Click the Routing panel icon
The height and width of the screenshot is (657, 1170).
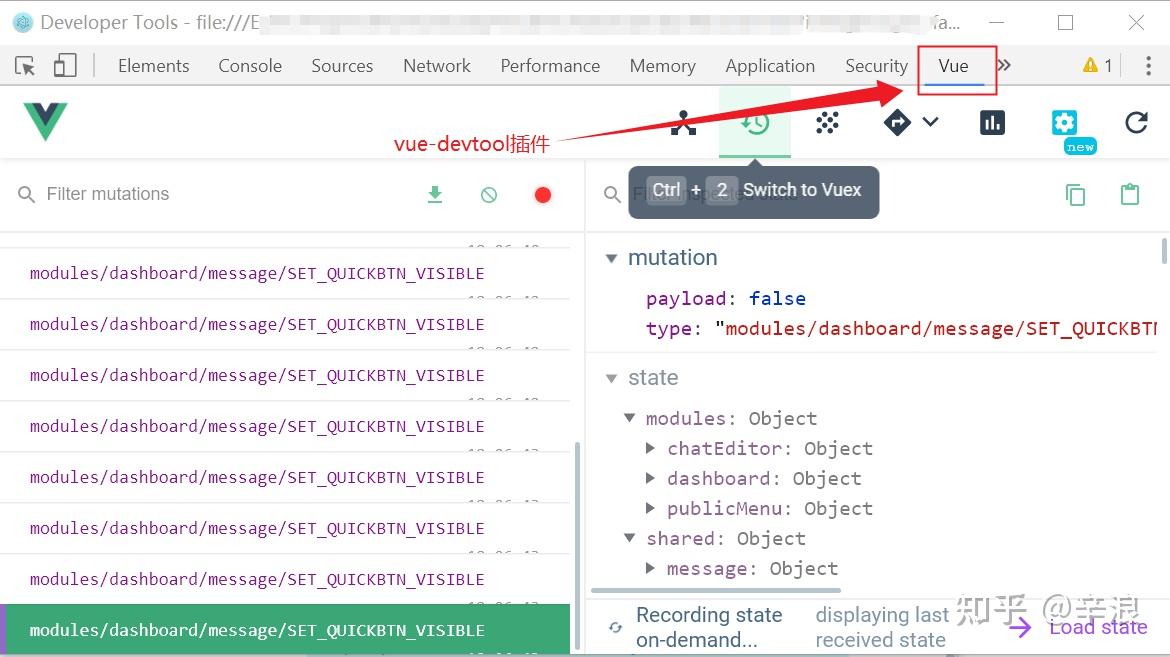coord(897,122)
